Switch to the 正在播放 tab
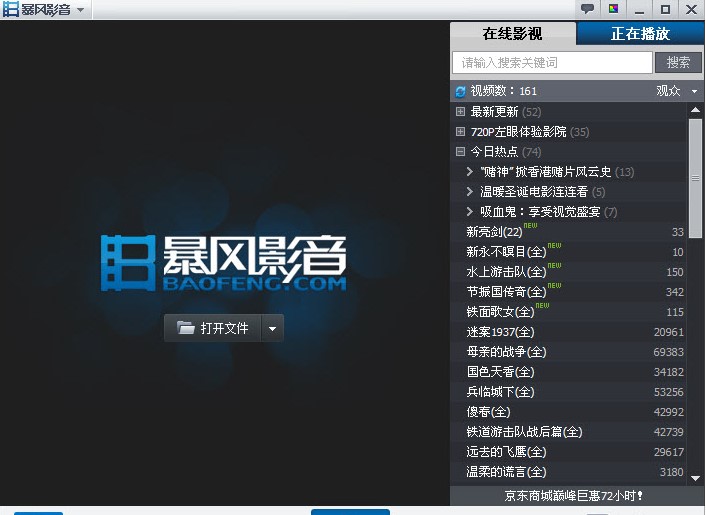706x515 pixels. pos(640,34)
